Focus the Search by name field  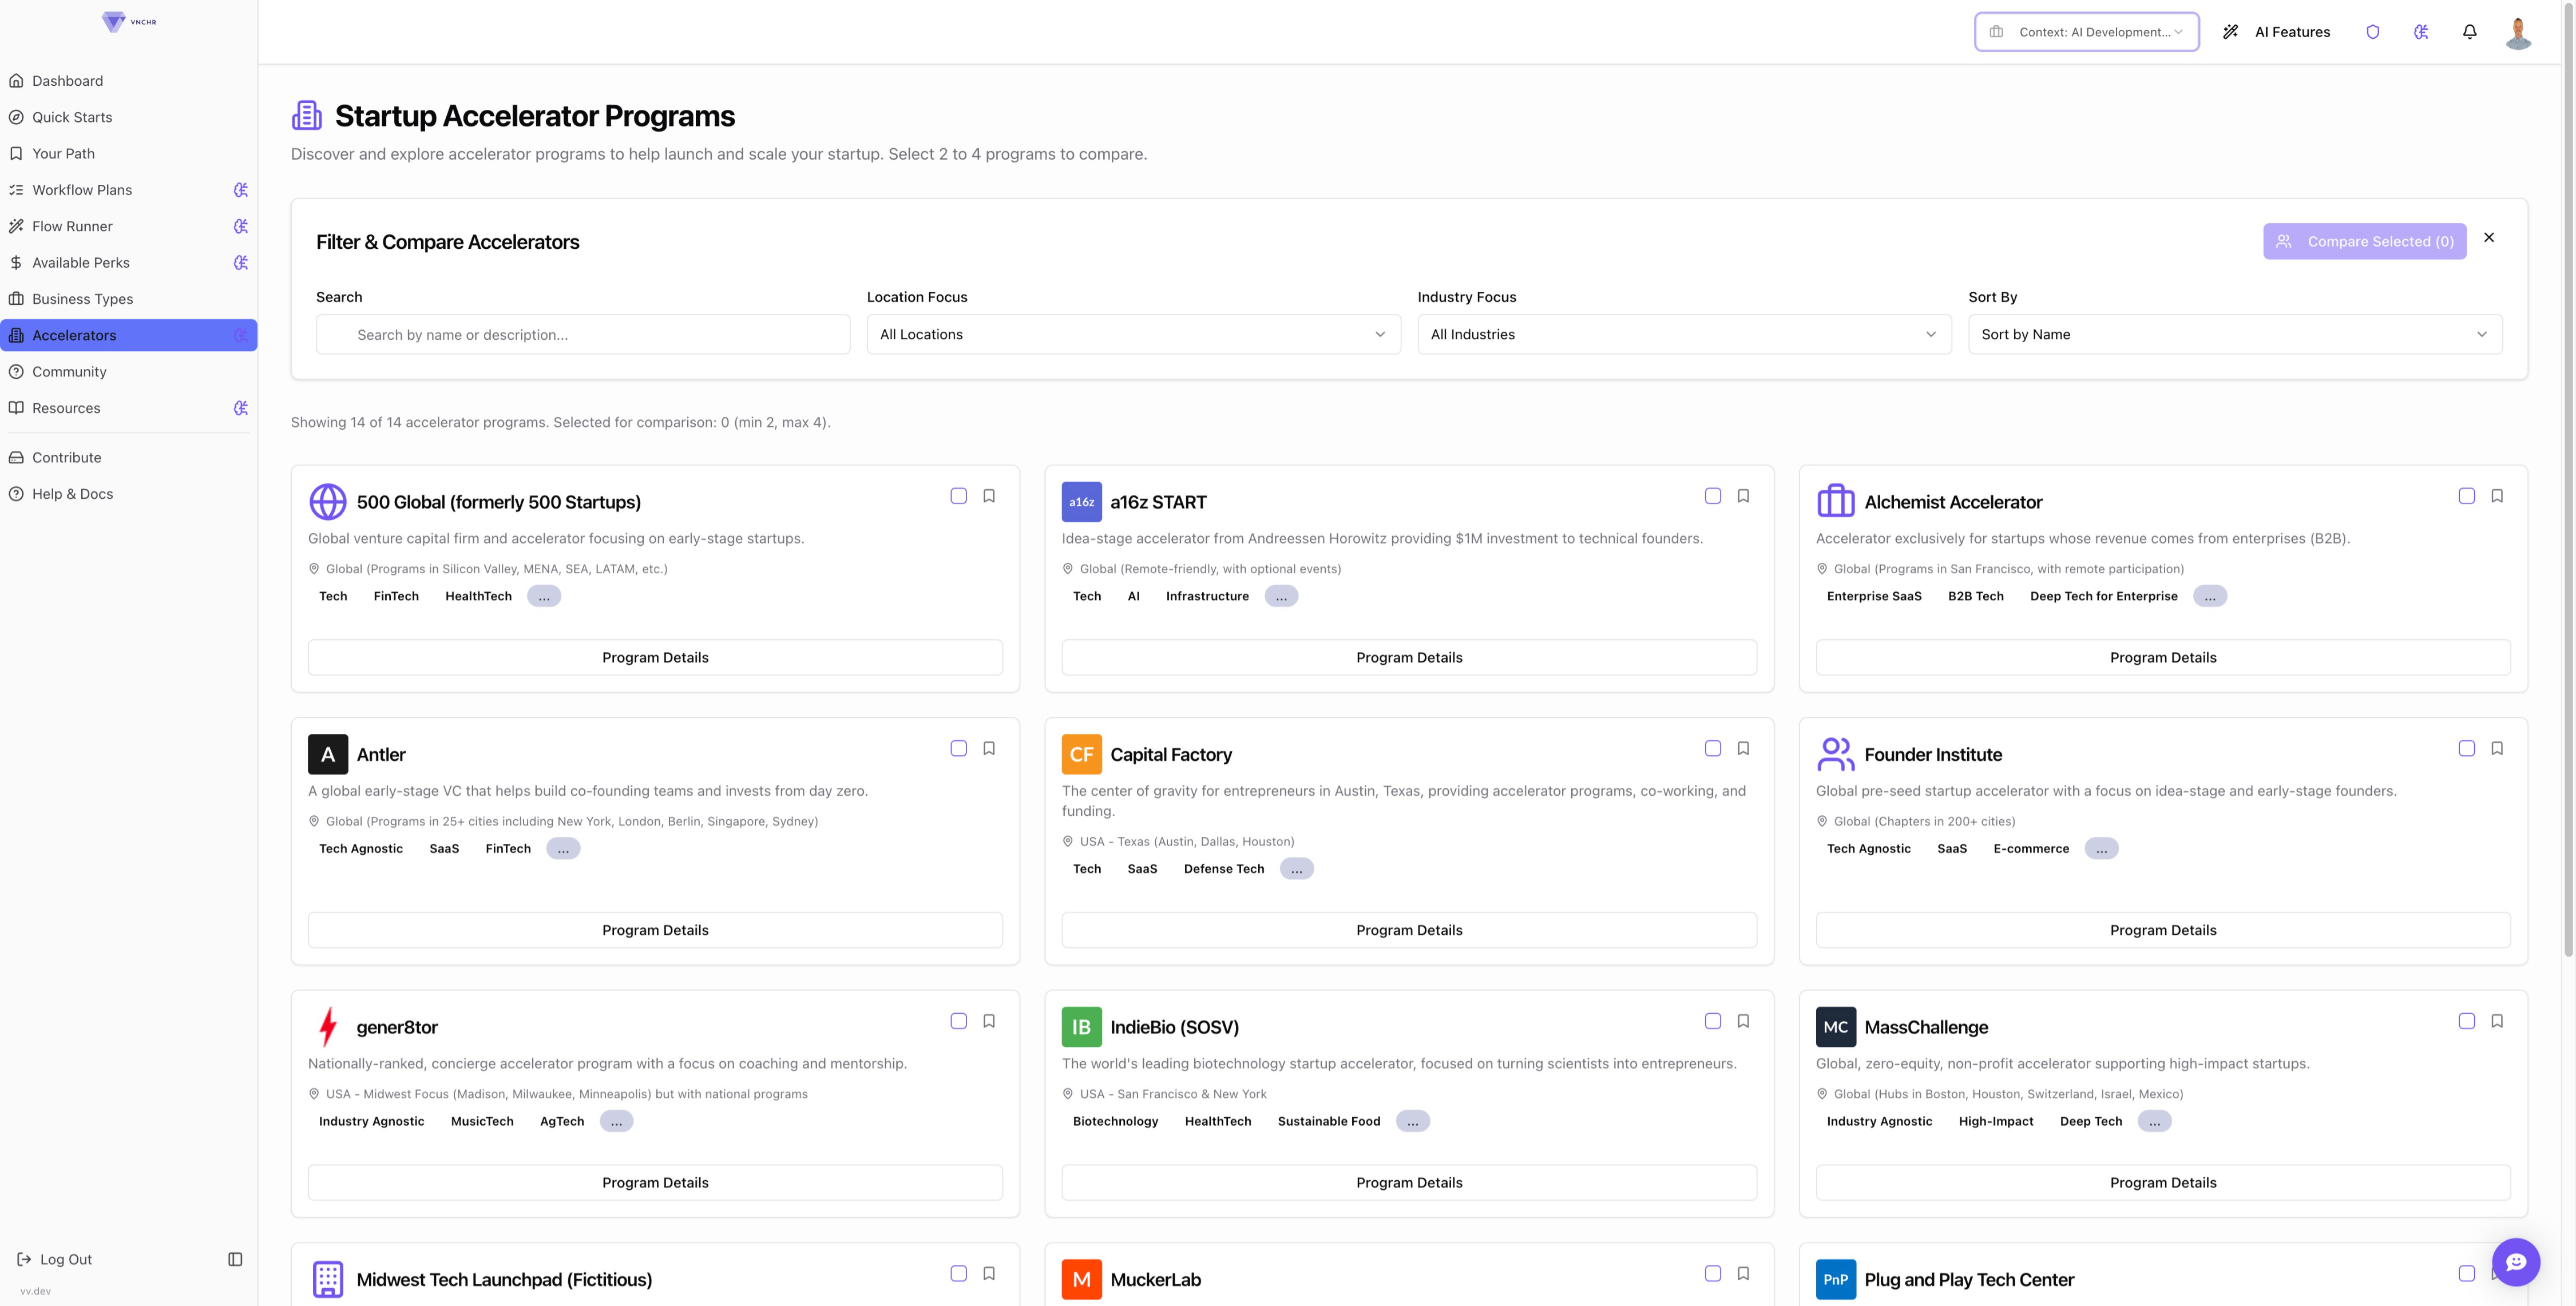point(583,334)
